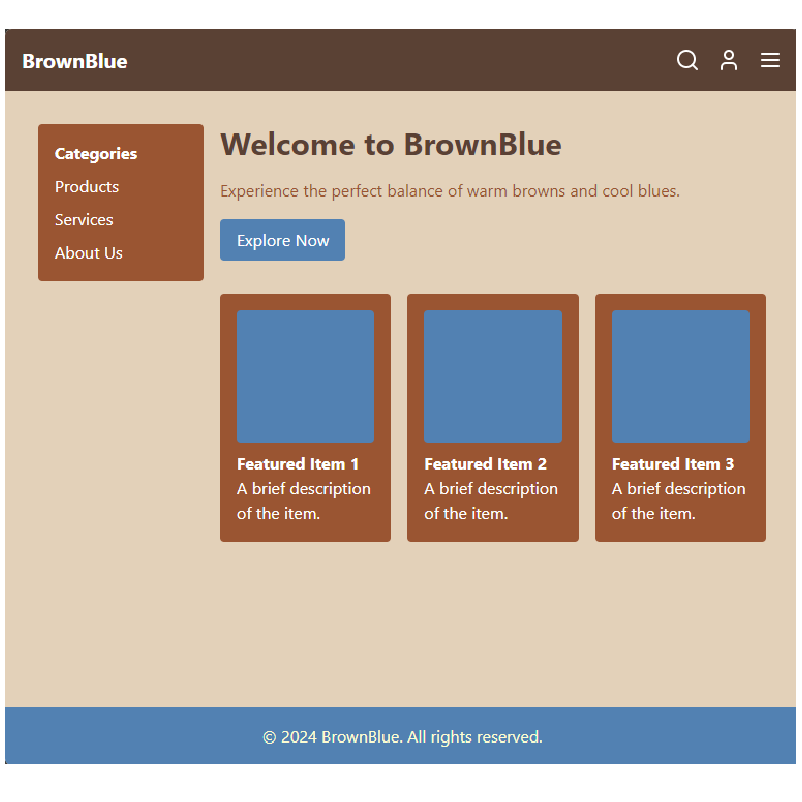Open the profile person icon
Image resolution: width=802 pixels, height=802 pixels.
click(728, 60)
